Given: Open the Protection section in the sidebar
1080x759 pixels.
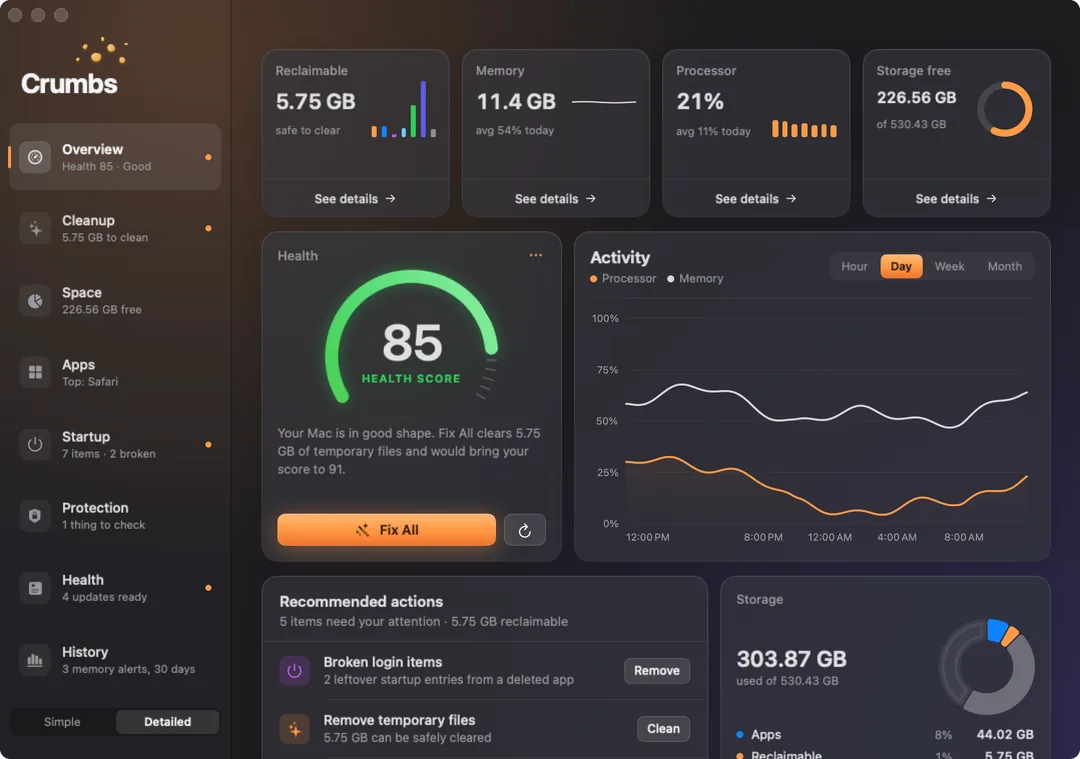Looking at the screenshot, I should [115, 516].
